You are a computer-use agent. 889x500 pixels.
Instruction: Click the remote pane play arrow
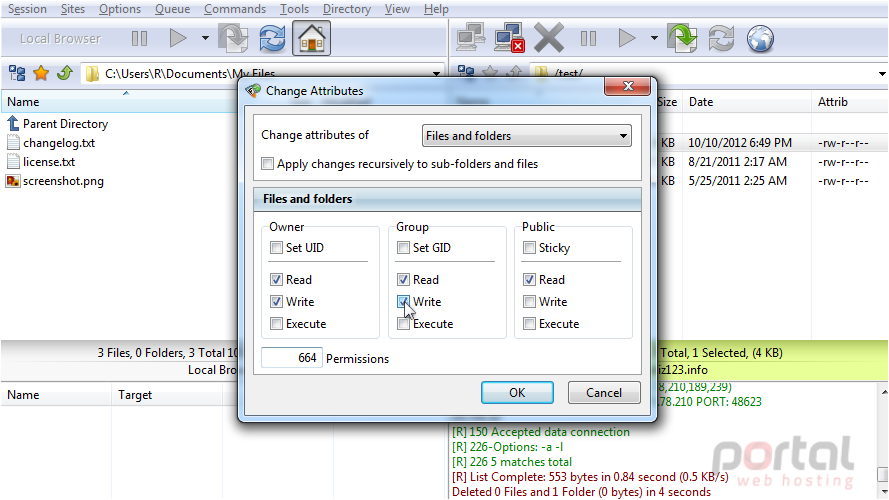[627, 39]
